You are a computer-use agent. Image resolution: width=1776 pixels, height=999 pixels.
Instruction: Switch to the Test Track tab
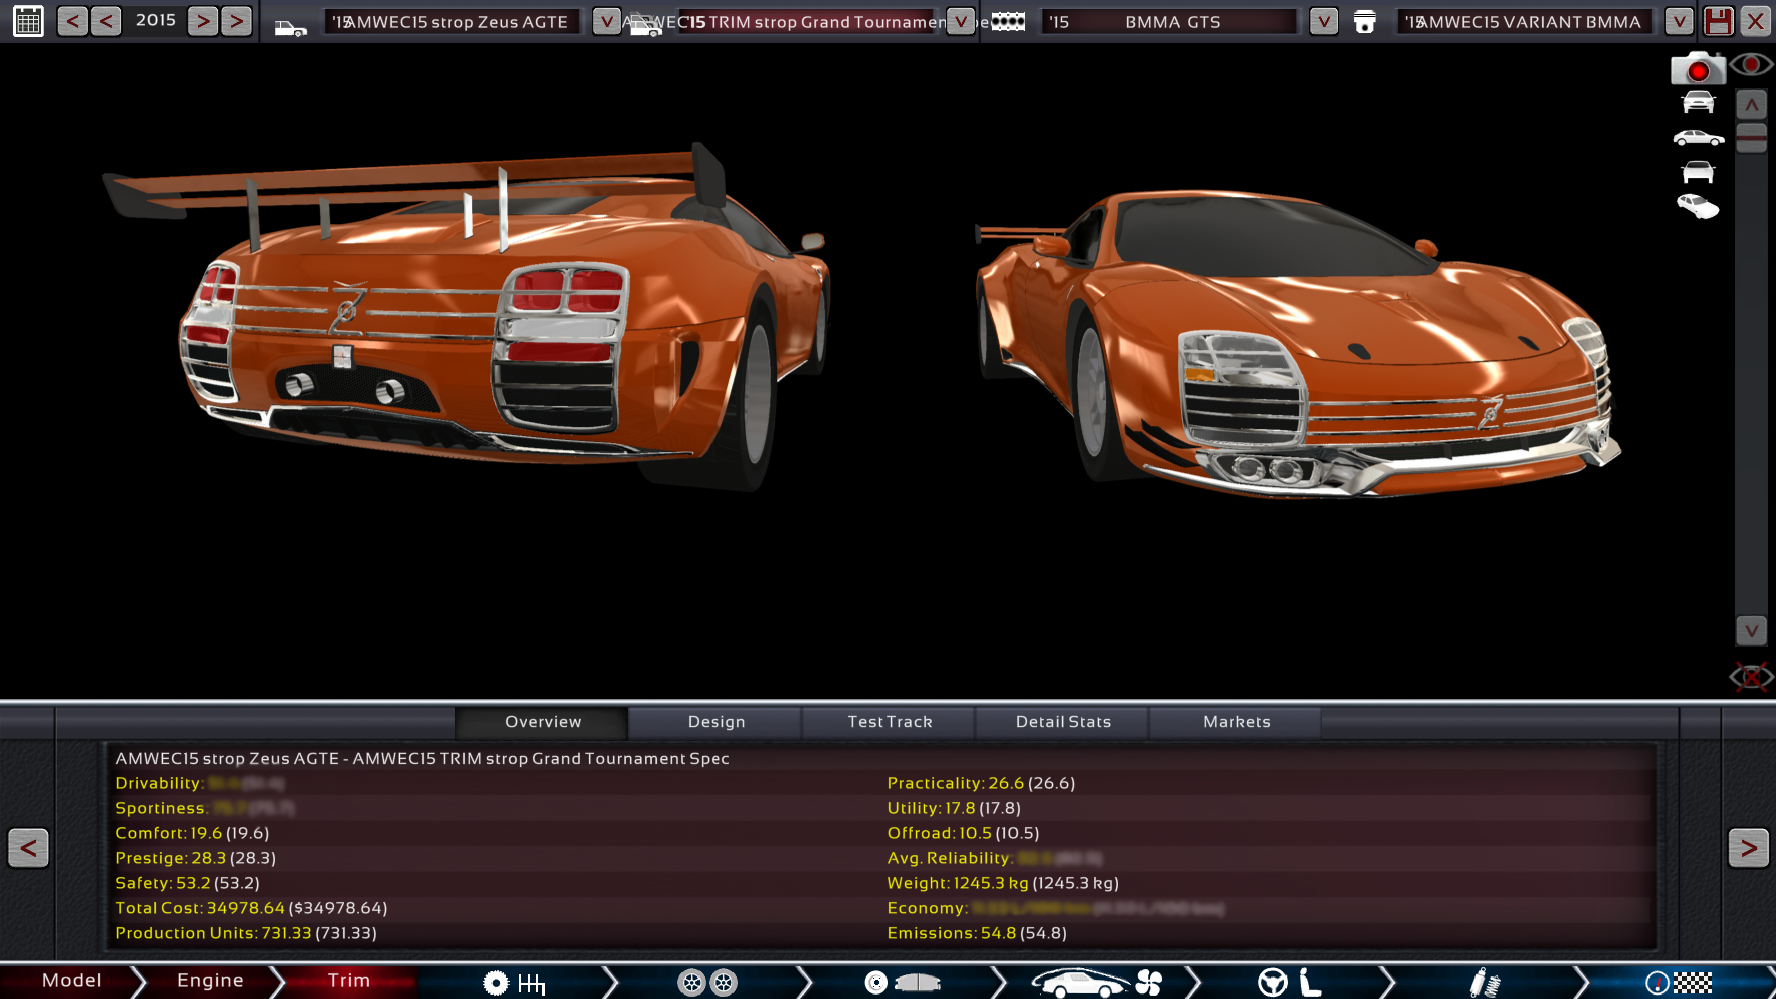click(x=890, y=722)
